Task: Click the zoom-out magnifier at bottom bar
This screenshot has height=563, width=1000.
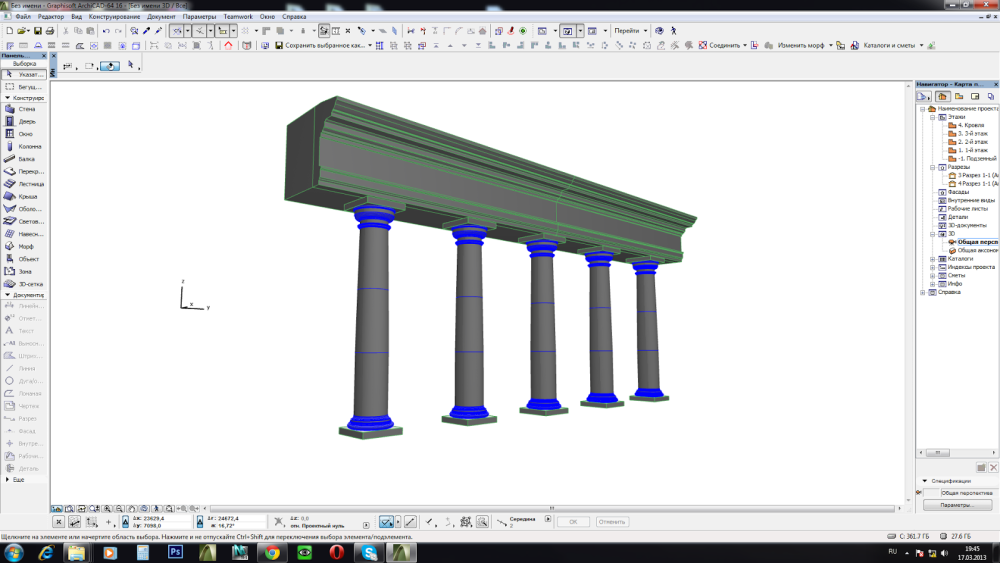Action: click(x=119, y=509)
